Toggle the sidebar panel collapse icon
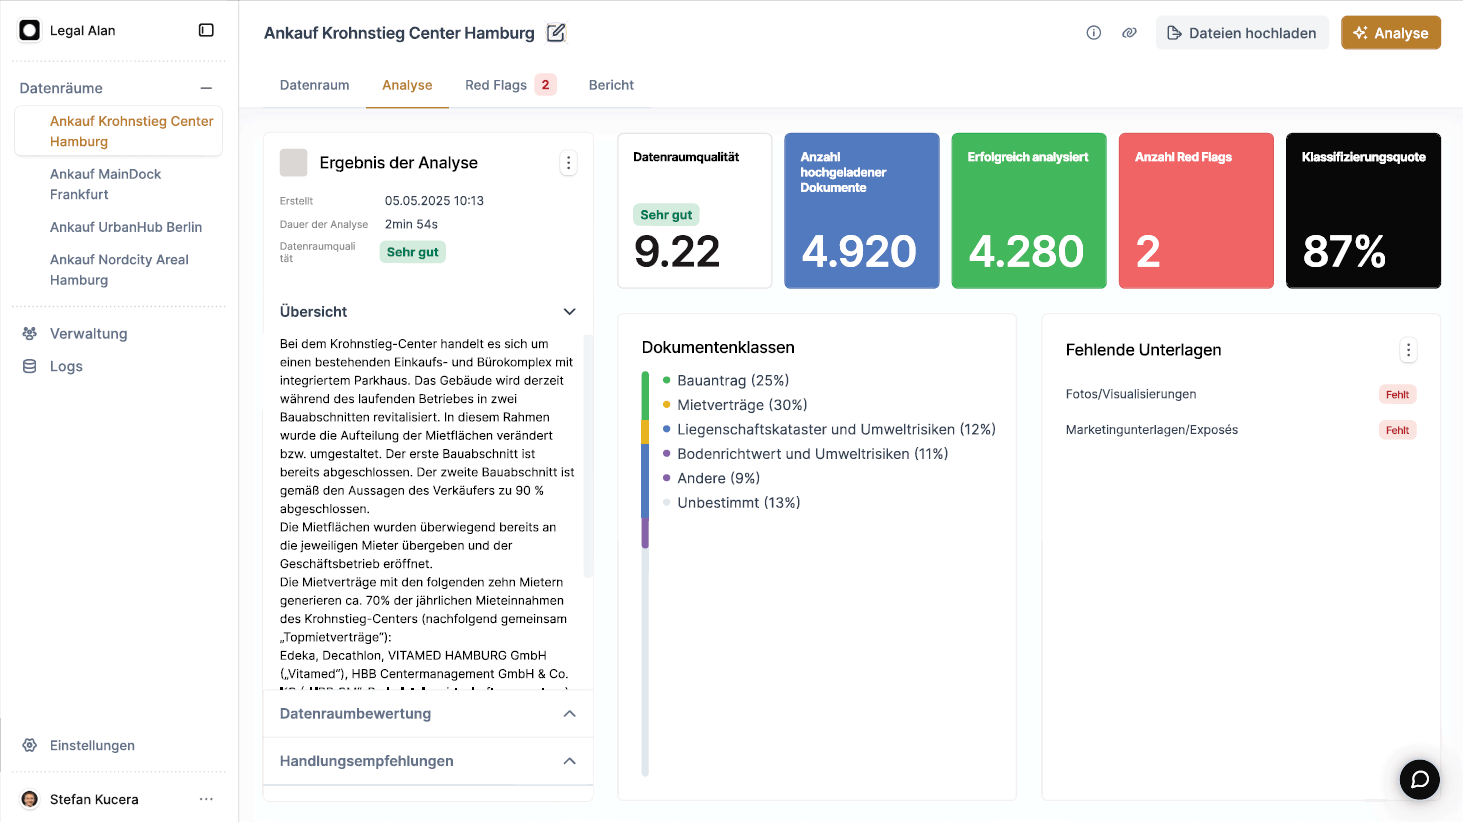Screen dimensions: 1463x822 (x=206, y=30)
